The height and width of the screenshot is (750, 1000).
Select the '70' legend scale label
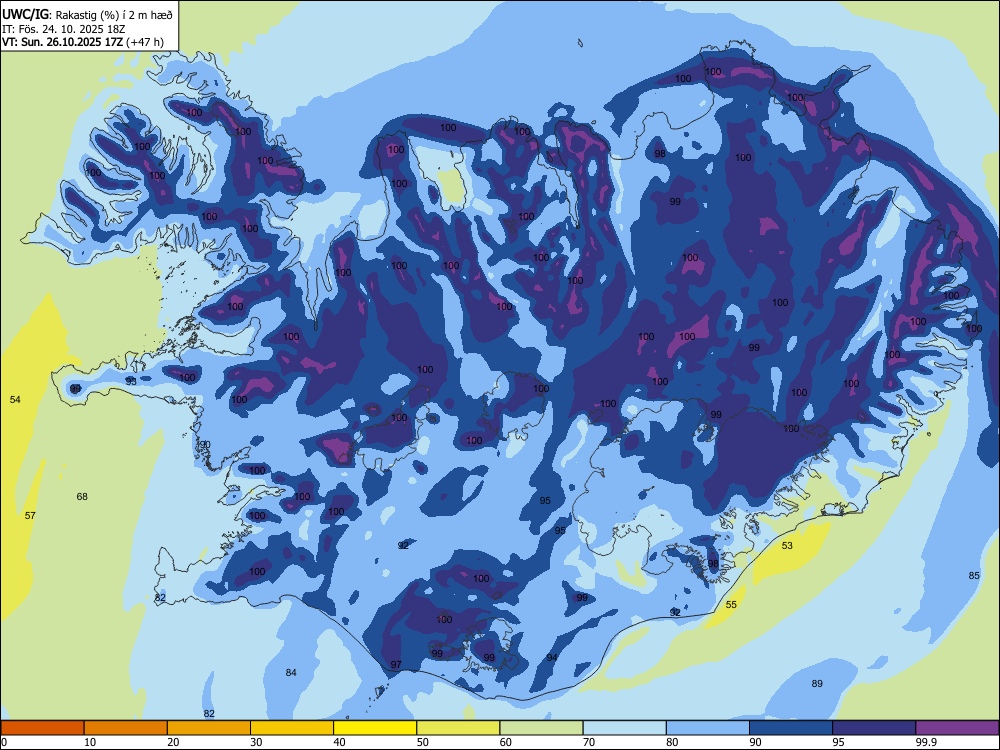(589, 742)
